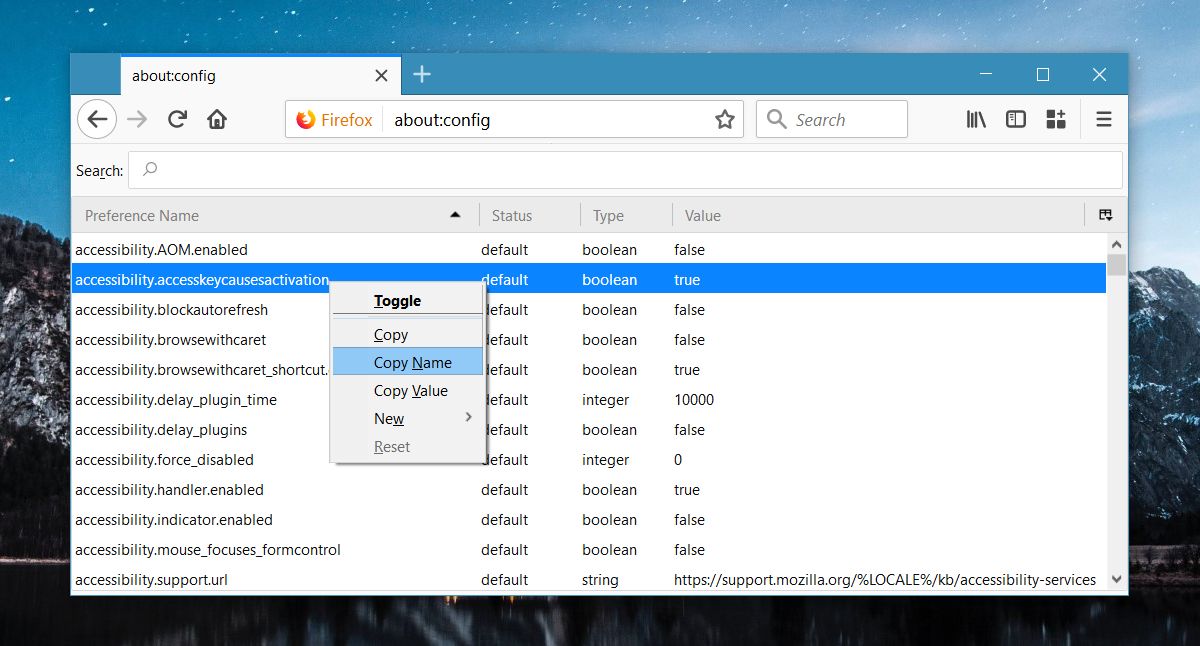Click the greyed Reset context menu entry
1200x646 pixels.
coord(408,447)
